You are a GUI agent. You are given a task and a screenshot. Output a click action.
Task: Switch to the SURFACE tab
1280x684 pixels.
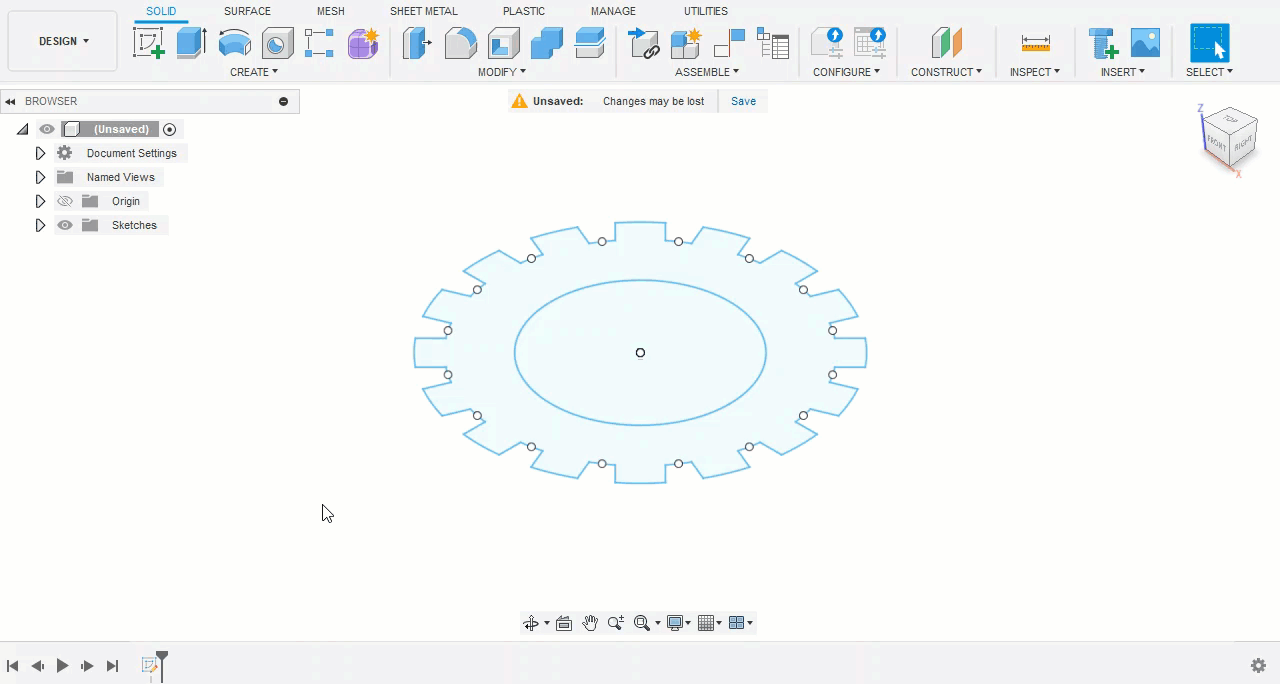(247, 11)
